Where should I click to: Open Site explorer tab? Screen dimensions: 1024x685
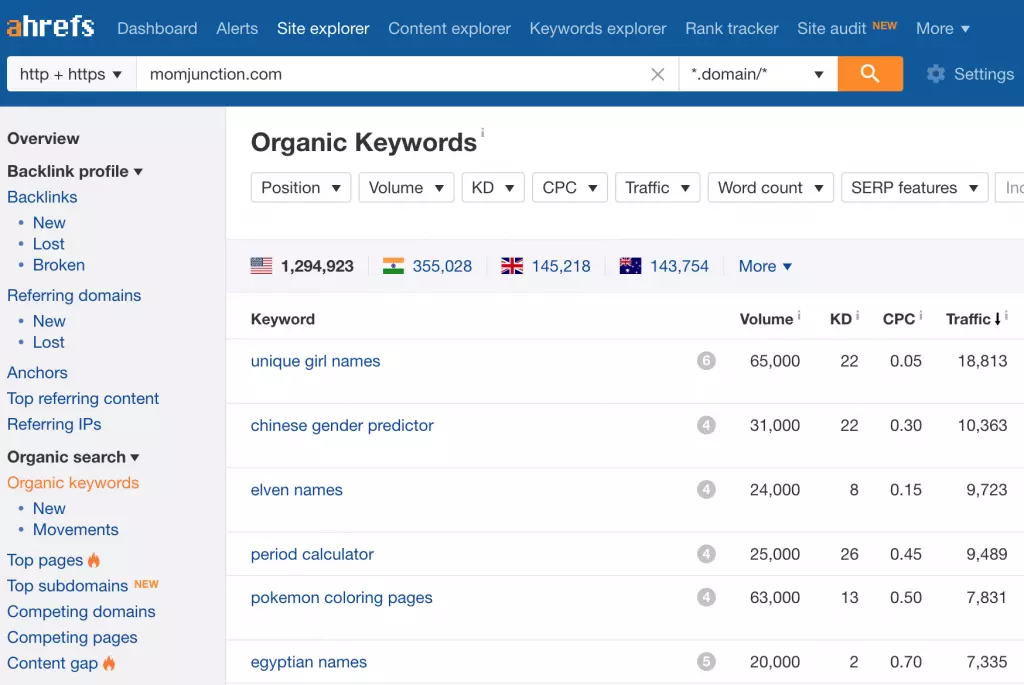(323, 29)
